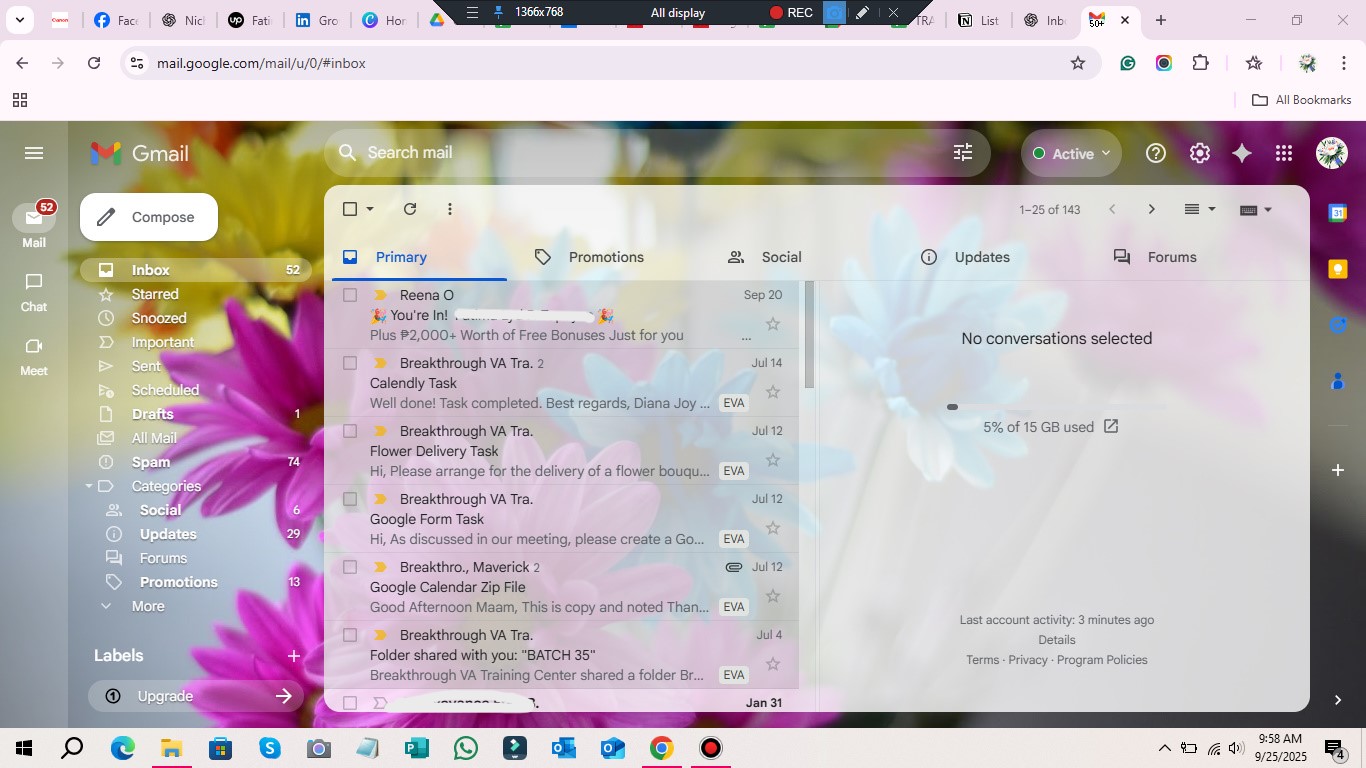Tick the Flower Delivery Task checkbox
Screen dimensions: 1366x768
(x=350, y=431)
